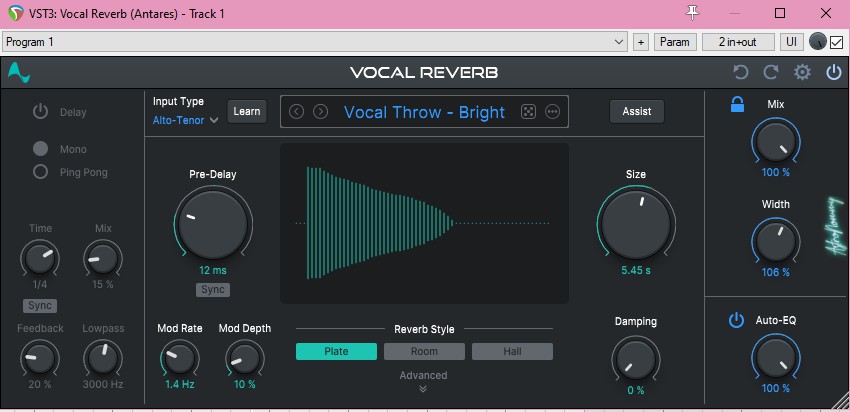Open the Program 1 preset dropdown
Screen dimensions: 850x412
(315, 42)
